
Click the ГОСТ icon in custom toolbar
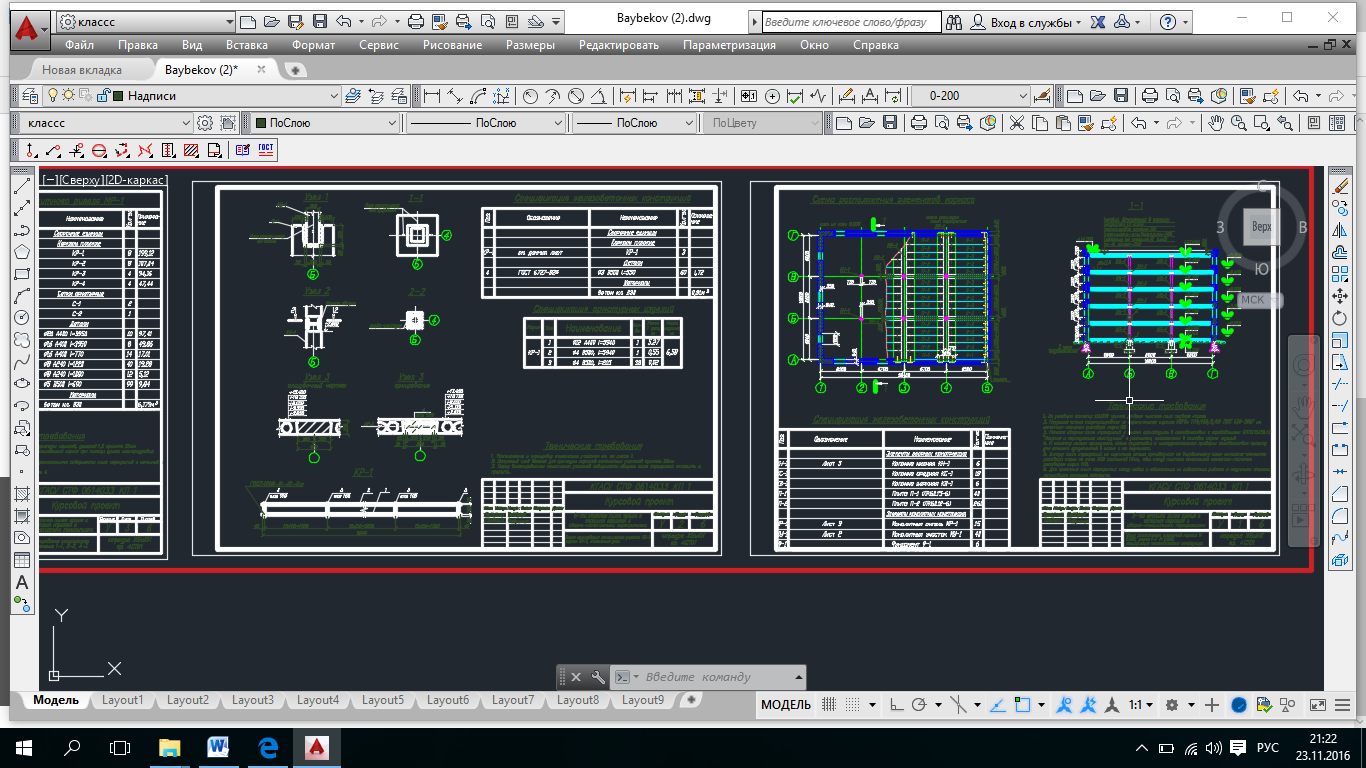(x=266, y=150)
